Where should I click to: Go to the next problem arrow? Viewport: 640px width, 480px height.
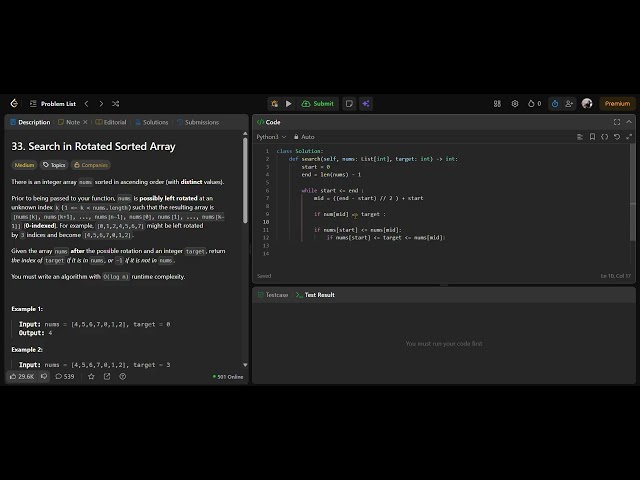[x=101, y=104]
